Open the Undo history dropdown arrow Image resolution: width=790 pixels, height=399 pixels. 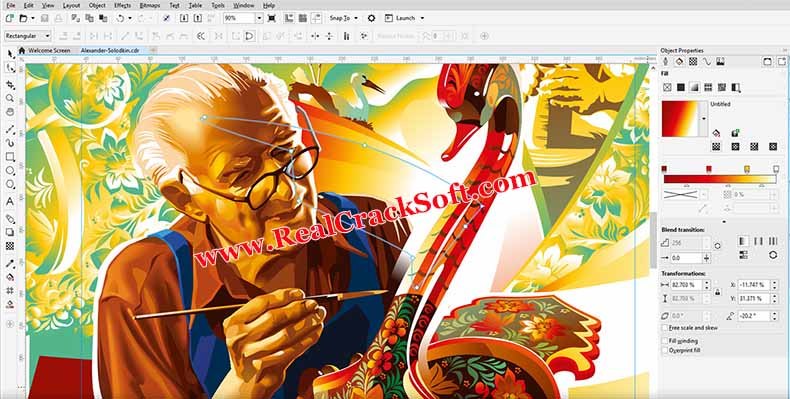(x=130, y=18)
